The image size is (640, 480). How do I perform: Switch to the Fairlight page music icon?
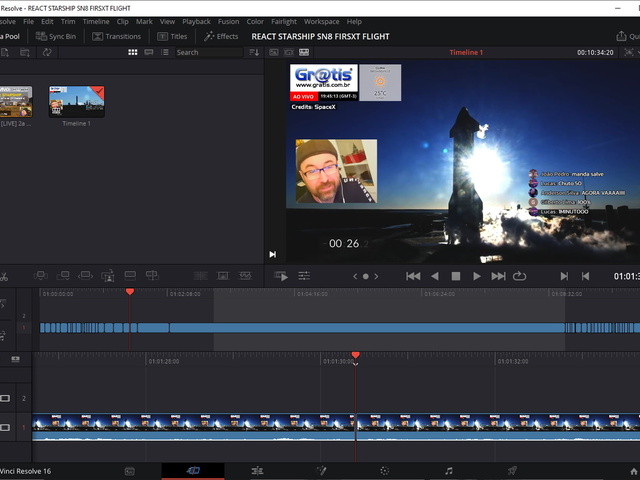pyautogui.click(x=448, y=470)
